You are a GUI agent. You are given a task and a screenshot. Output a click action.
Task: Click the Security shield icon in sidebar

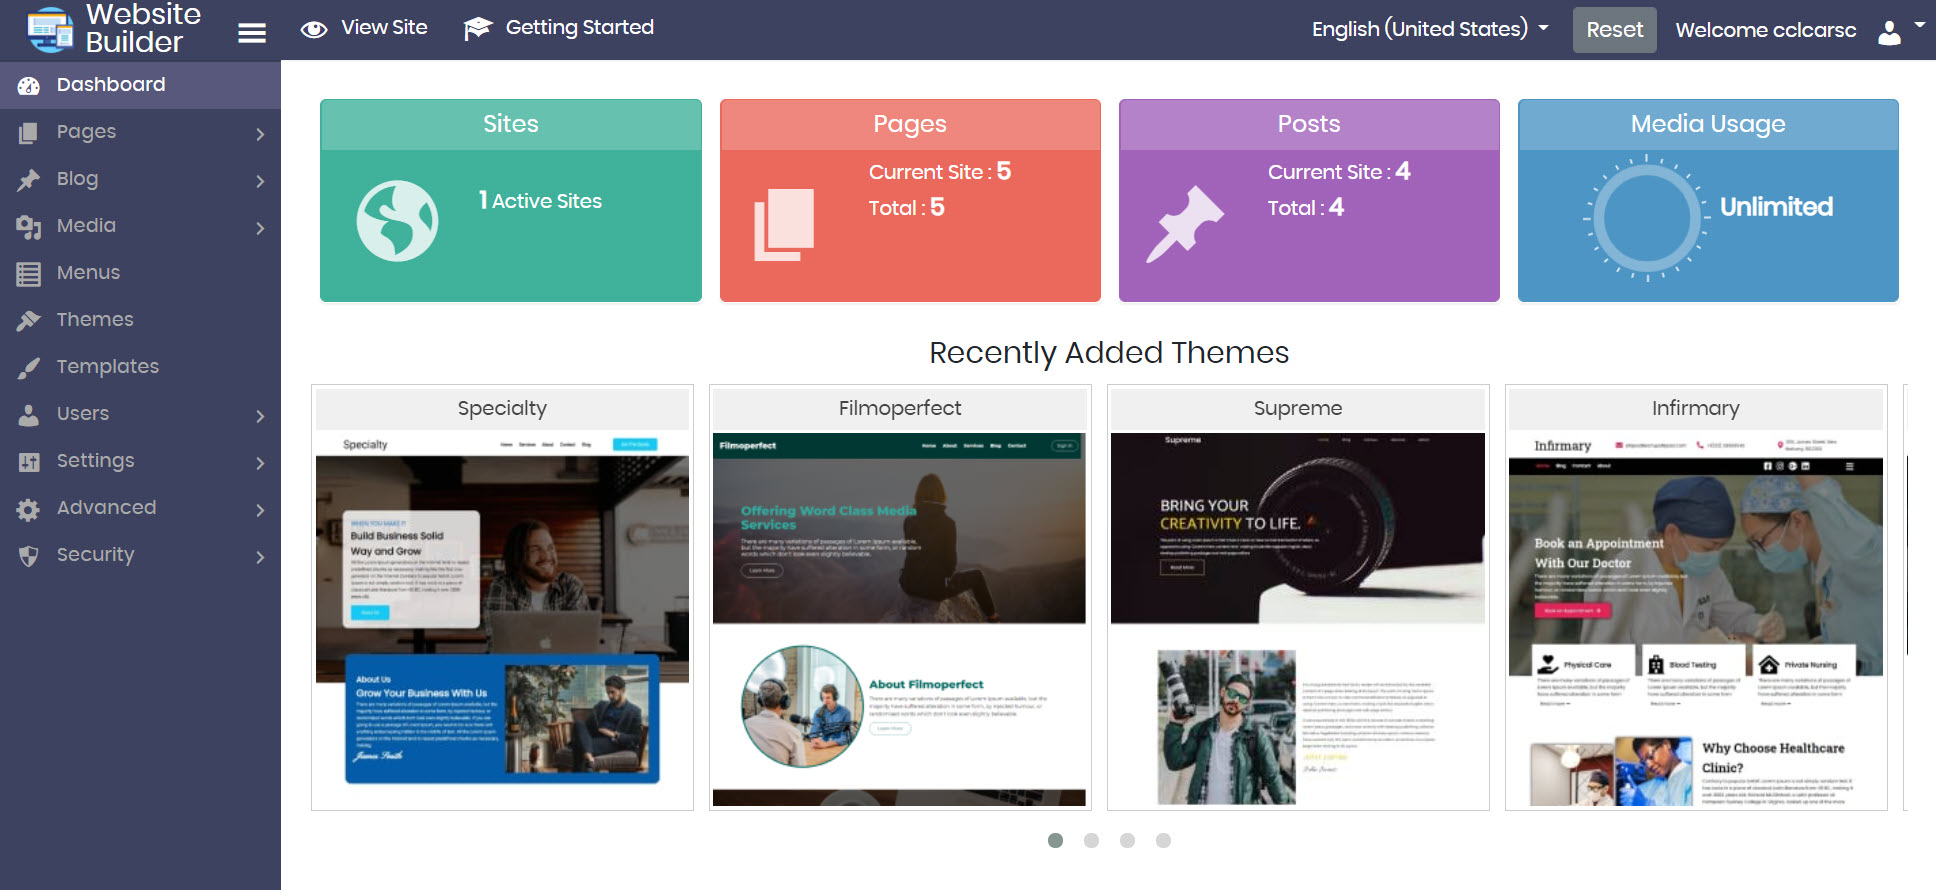(x=29, y=556)
